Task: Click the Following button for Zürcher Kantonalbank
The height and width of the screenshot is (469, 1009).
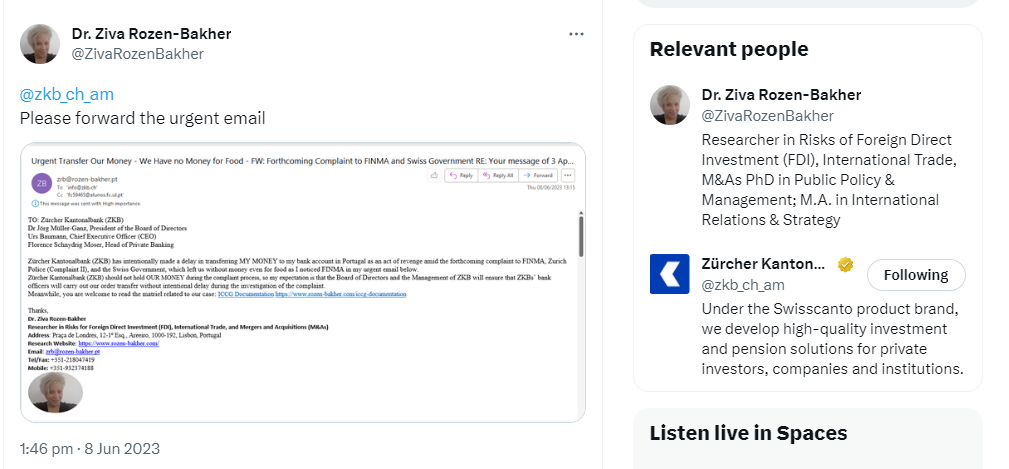Action: tap(916, 275)
